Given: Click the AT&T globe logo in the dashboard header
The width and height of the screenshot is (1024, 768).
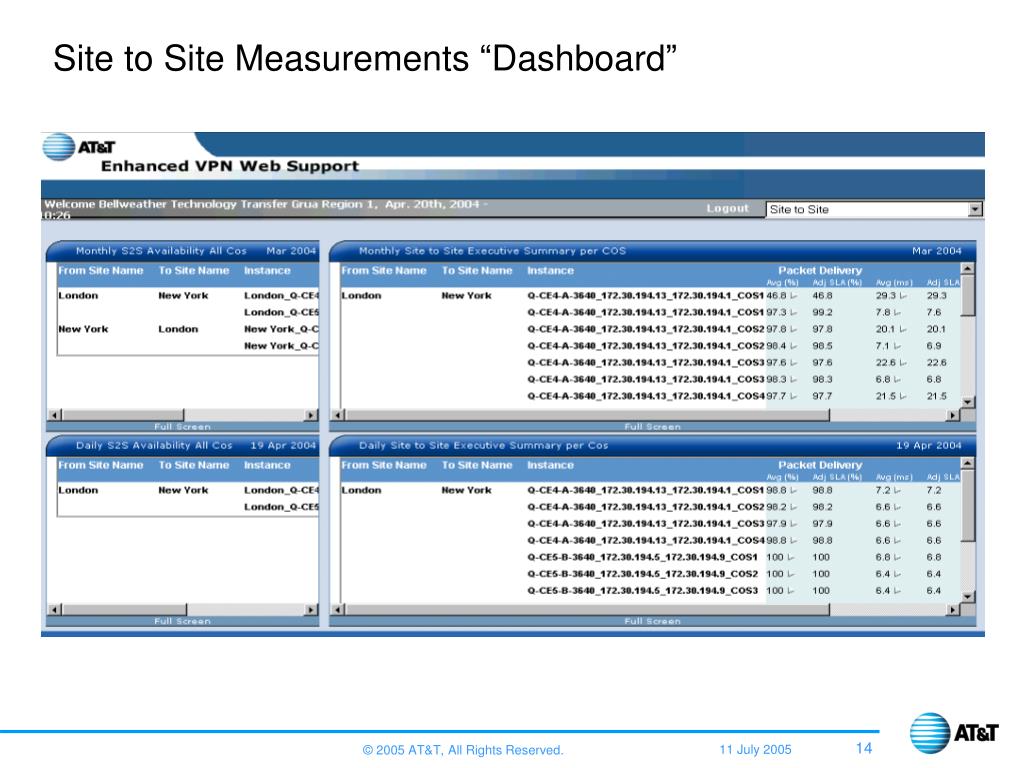Looking at the screenshot, I should tap(59, 147).
